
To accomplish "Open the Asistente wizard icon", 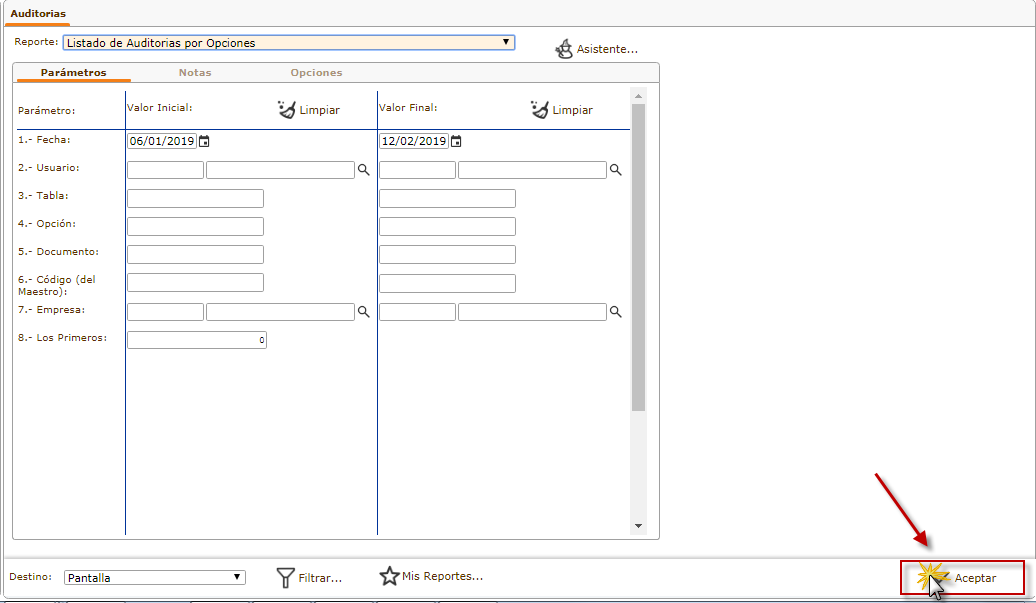I will tap(565, 49).
